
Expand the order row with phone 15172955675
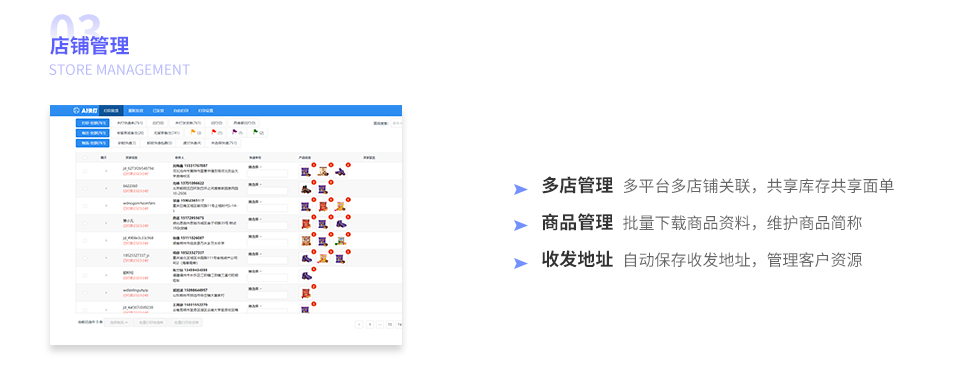(106, 223)
